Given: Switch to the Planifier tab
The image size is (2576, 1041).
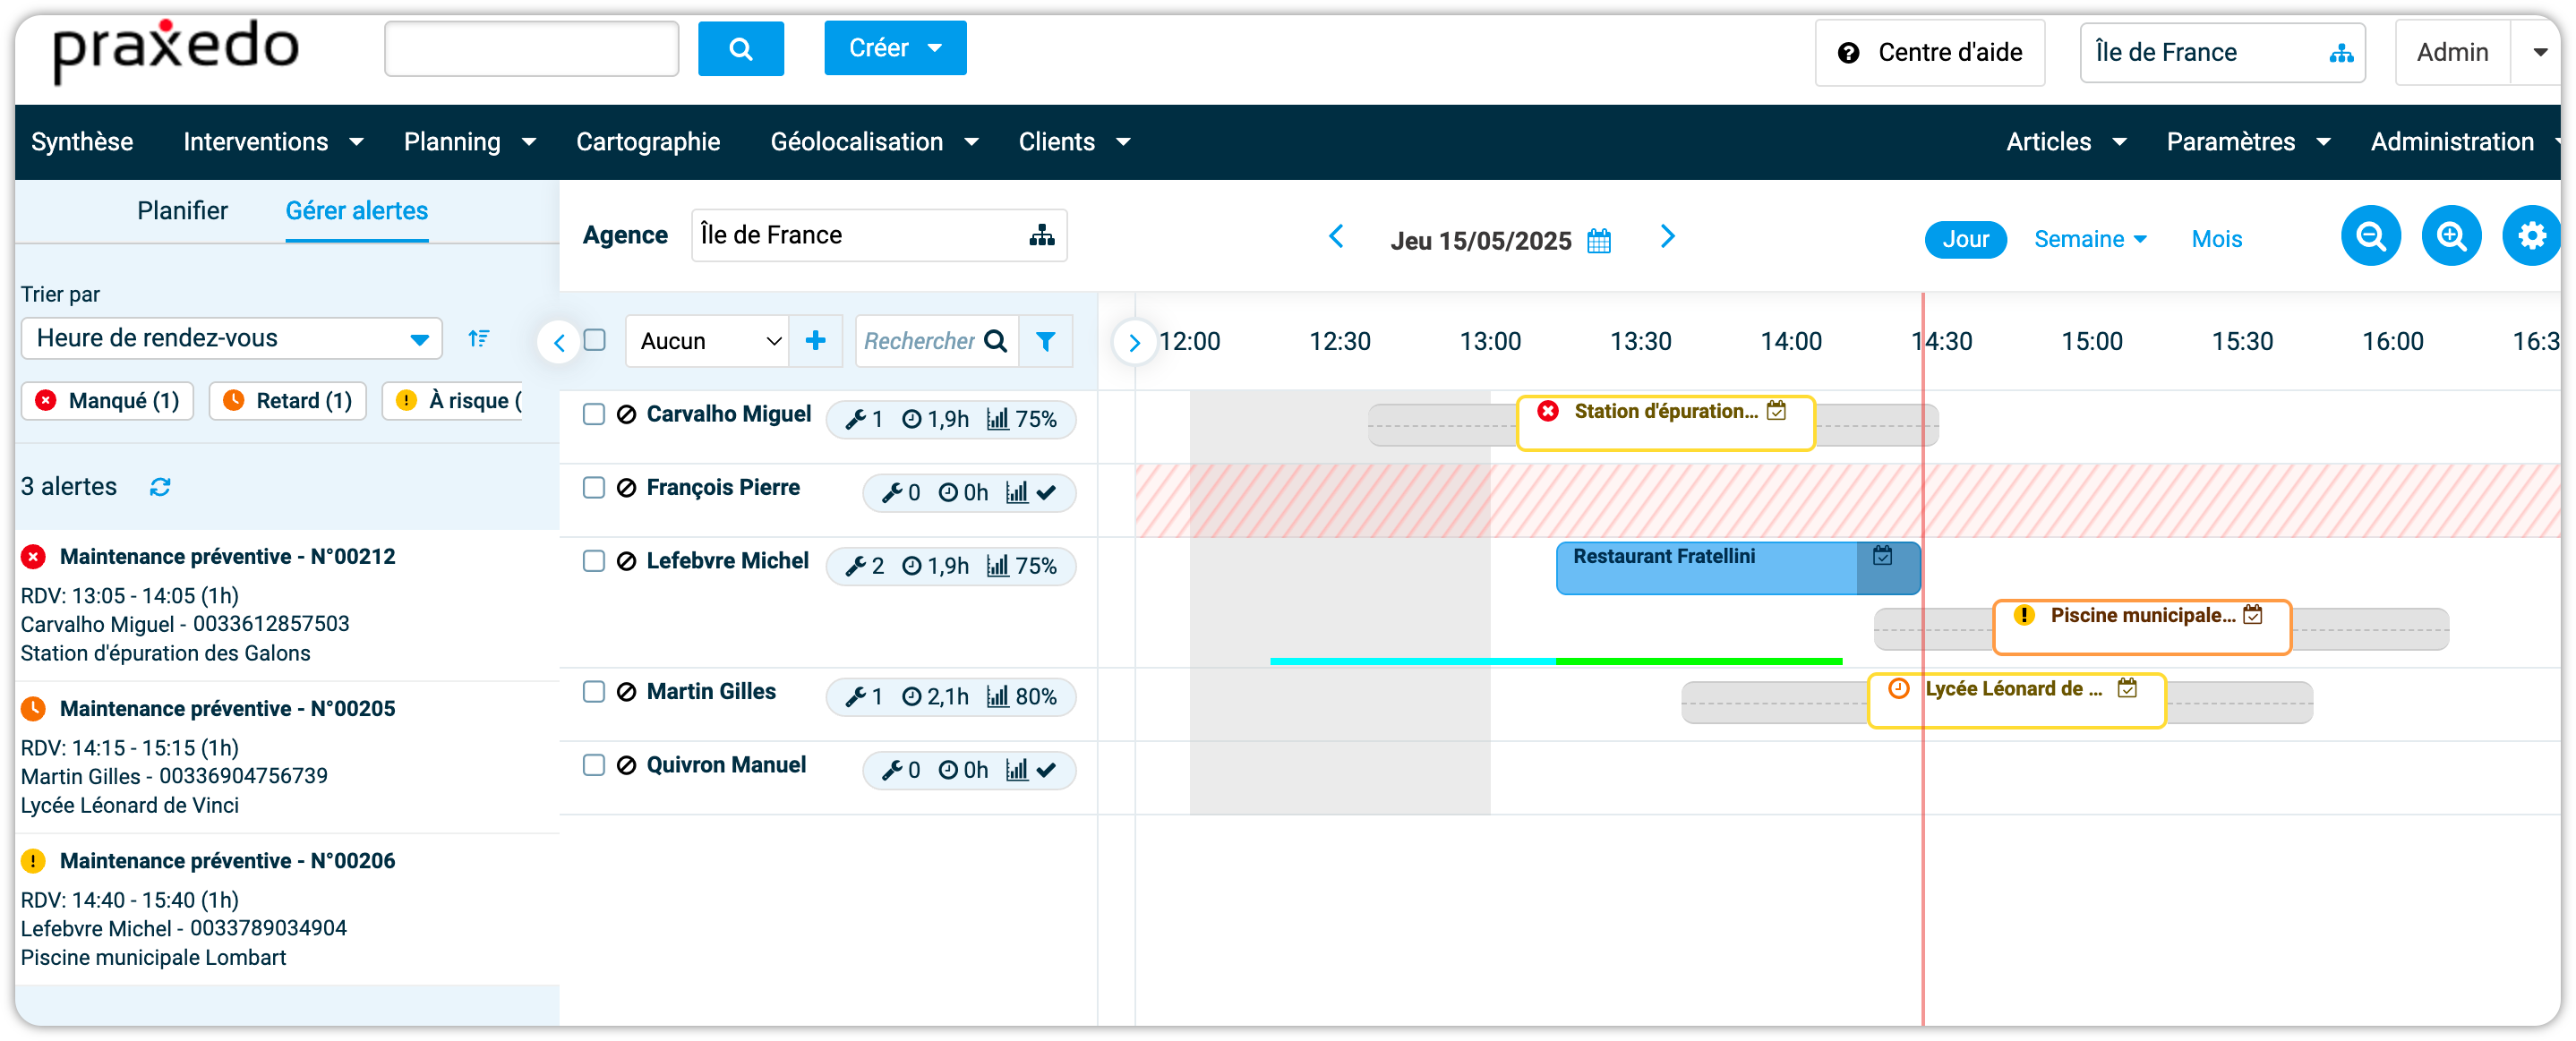Looking at the screenshot, I should 182,211.
